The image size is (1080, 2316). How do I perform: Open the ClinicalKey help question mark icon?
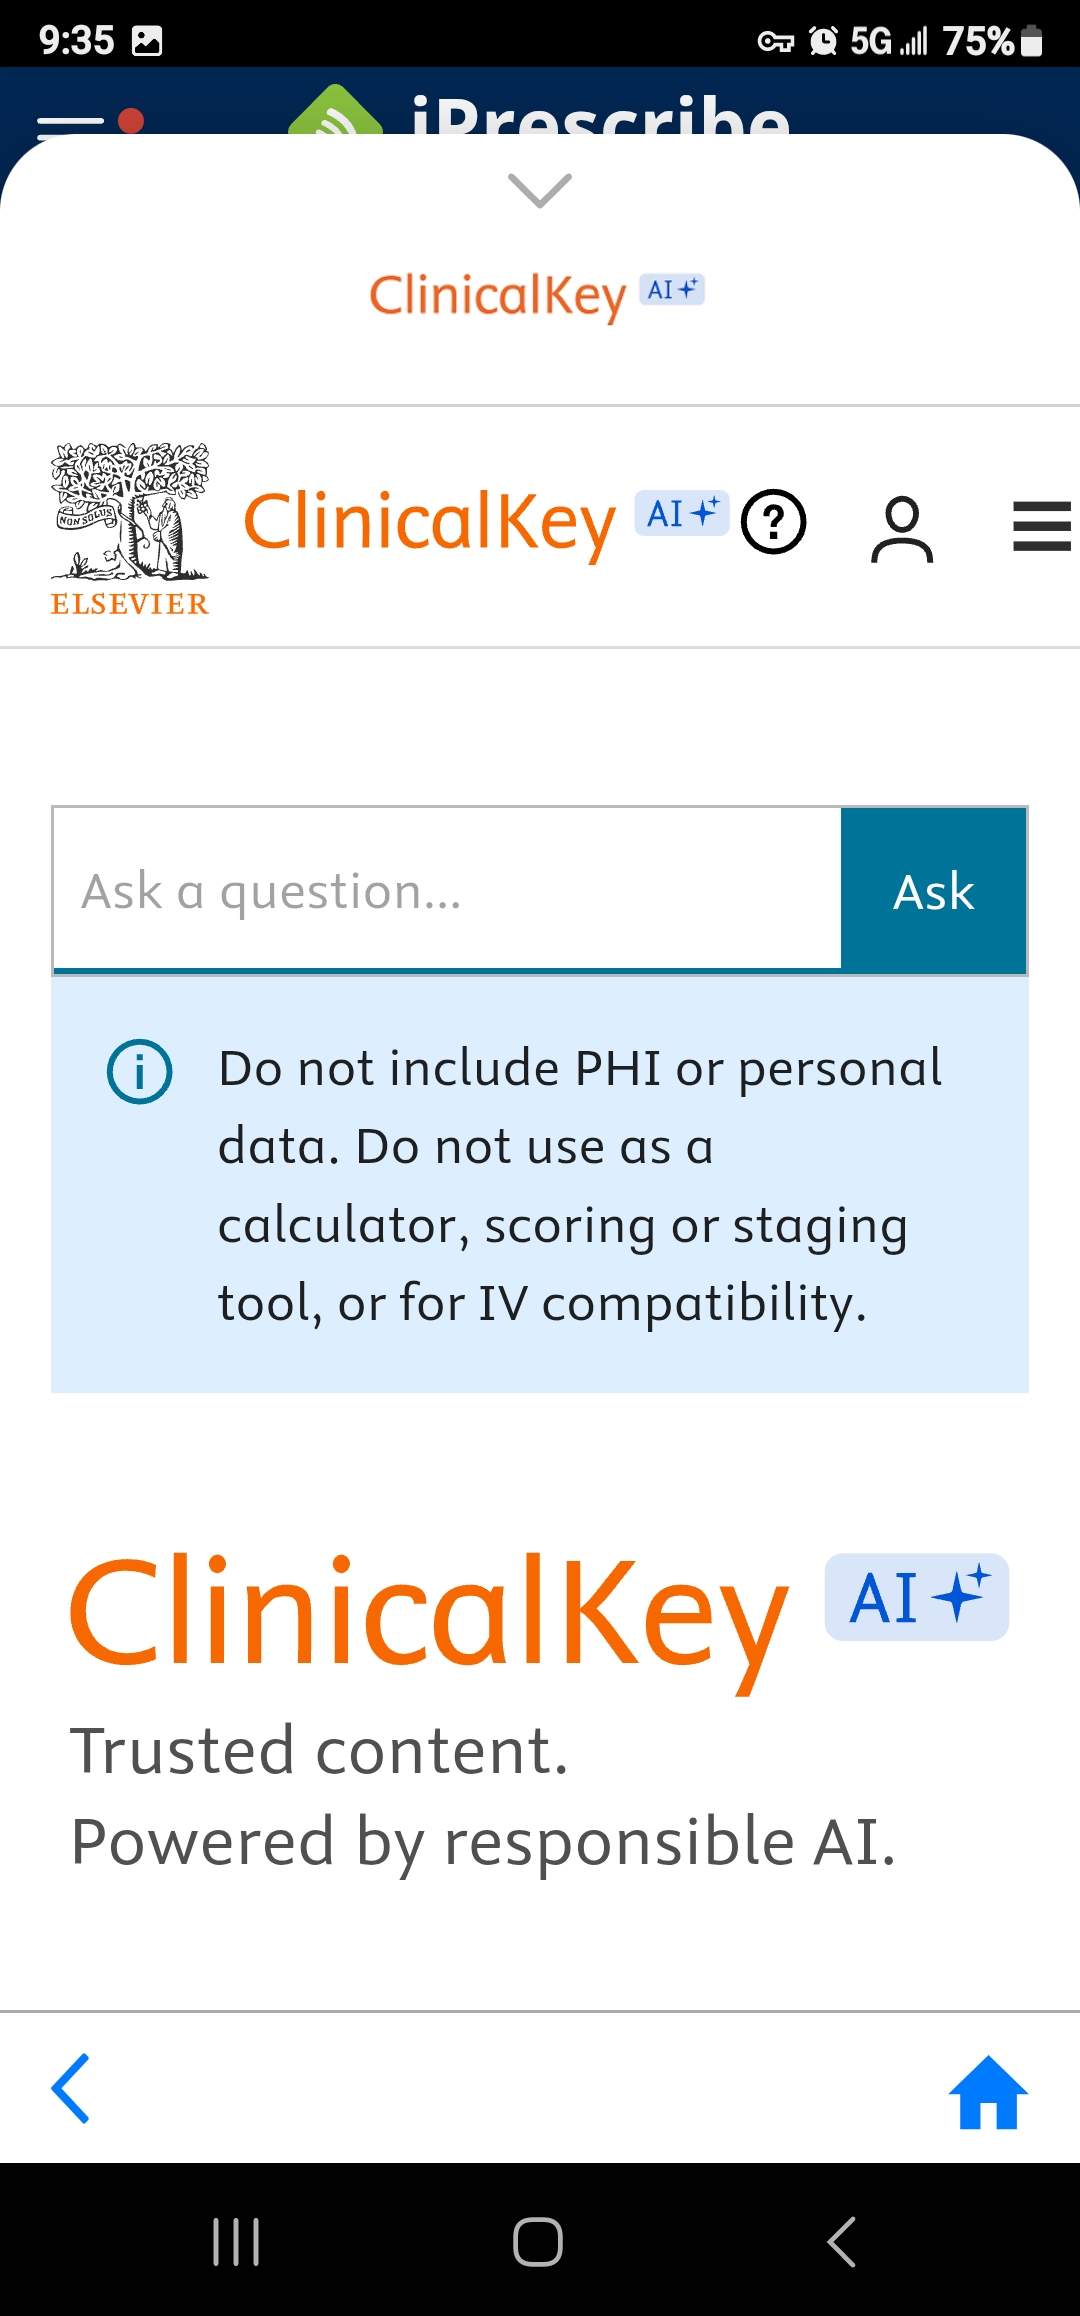click(773, 522)
